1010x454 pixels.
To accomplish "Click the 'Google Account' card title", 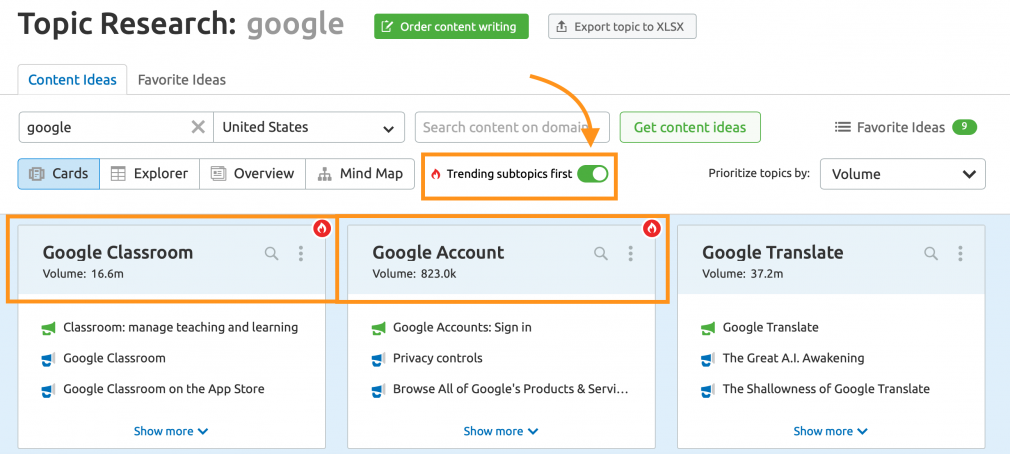I will [x=439, y=252].
